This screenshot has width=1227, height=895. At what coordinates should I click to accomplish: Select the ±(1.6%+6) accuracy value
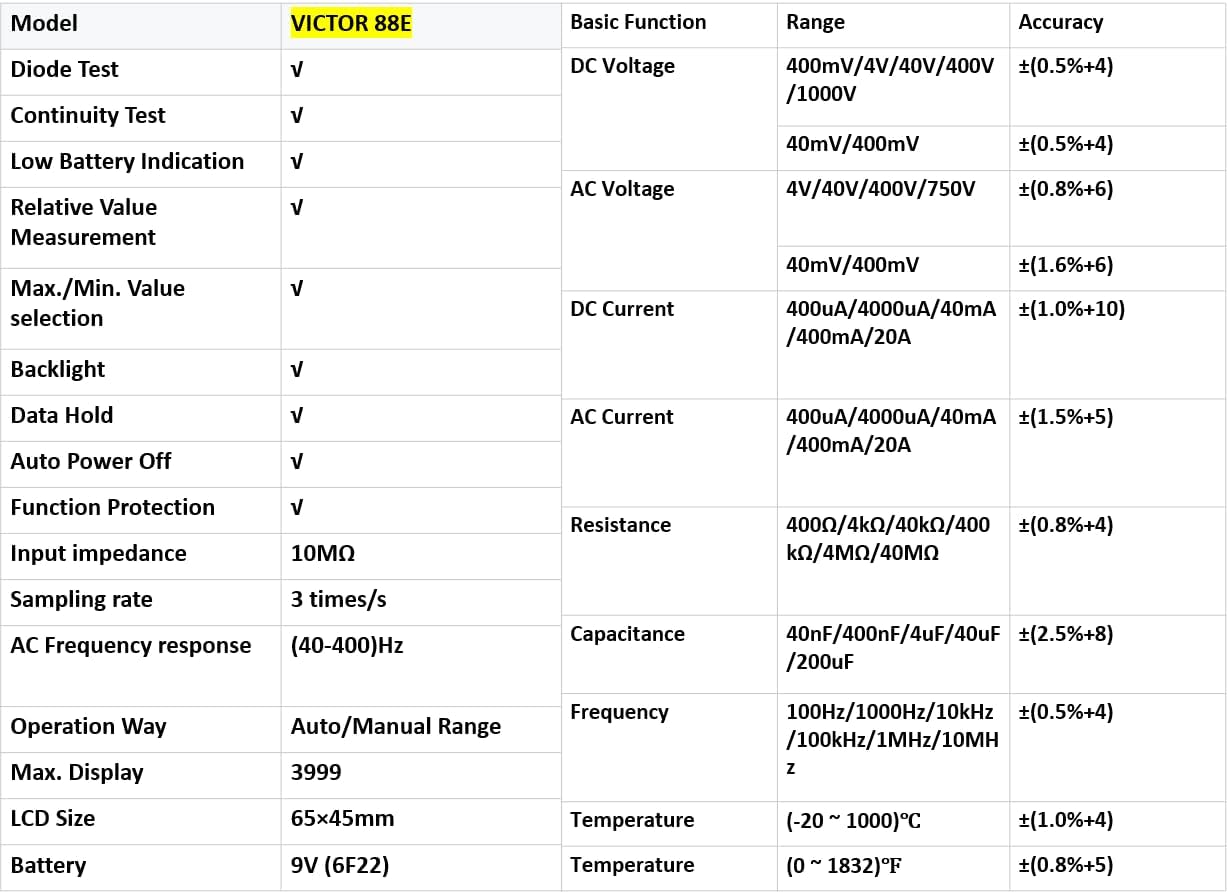coord(1066,266)
